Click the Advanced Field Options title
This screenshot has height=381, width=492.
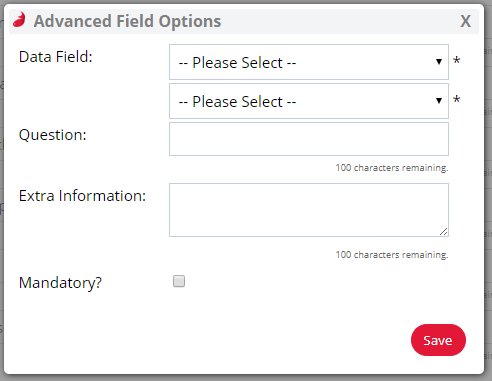click(127, 21)
